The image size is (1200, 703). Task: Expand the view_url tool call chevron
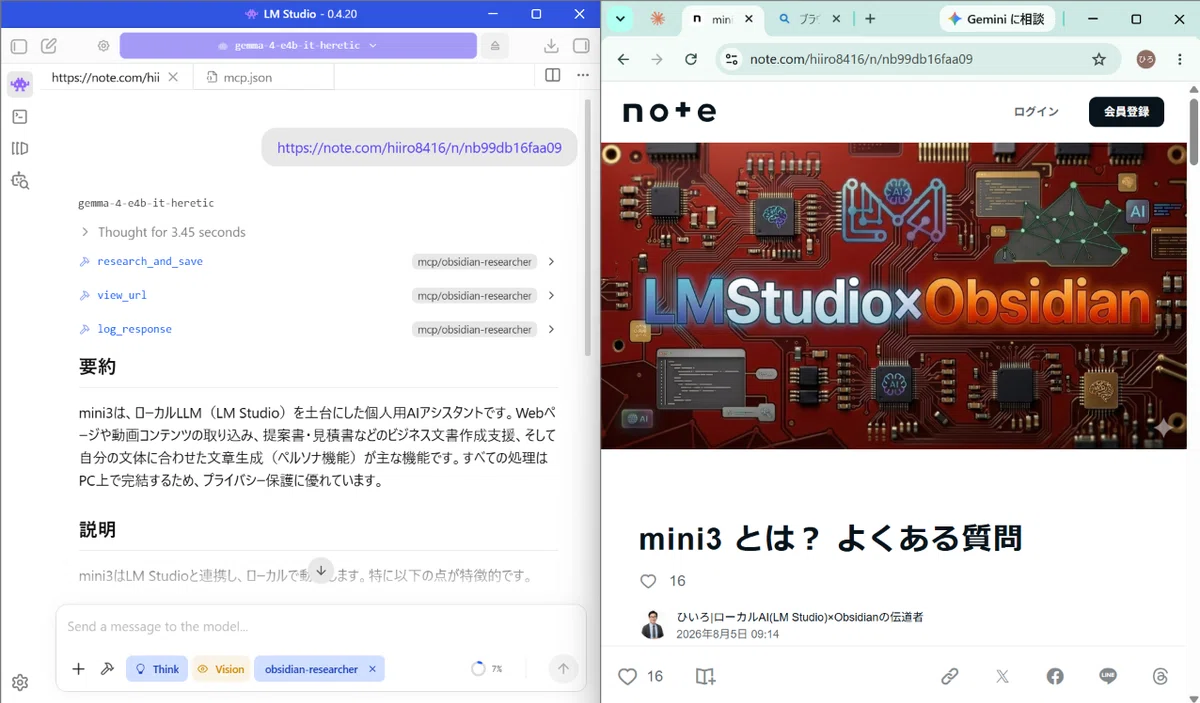click(x=551, y=296)
